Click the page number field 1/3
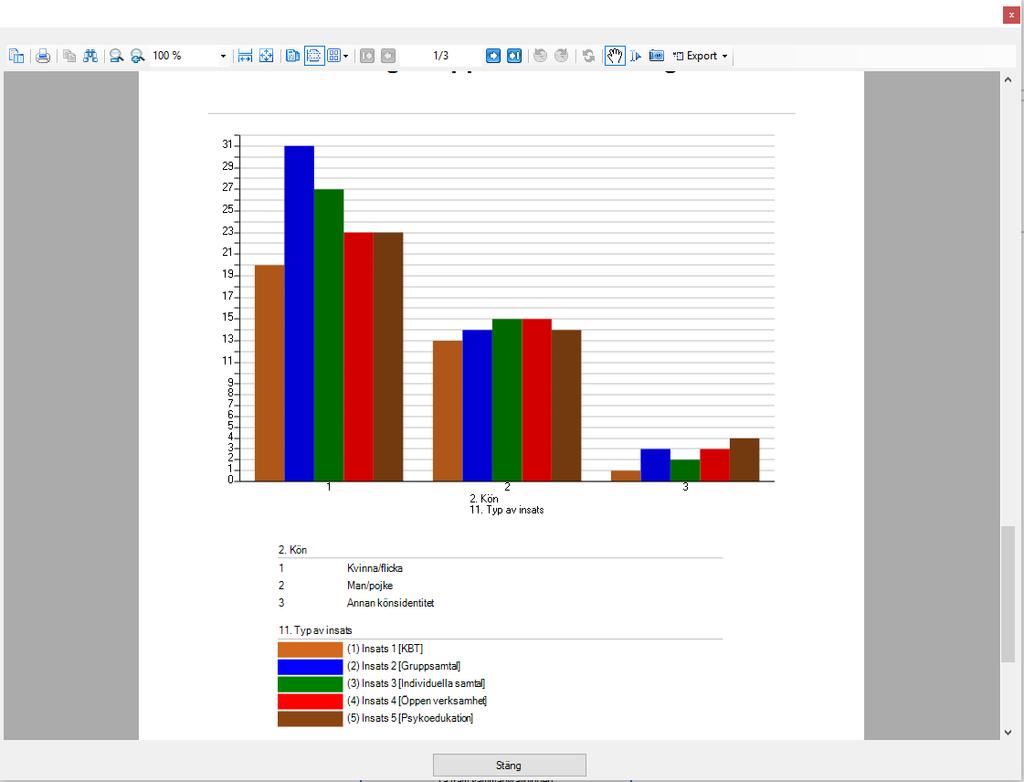Viewport: 1024px width, 782px height. 441,56
